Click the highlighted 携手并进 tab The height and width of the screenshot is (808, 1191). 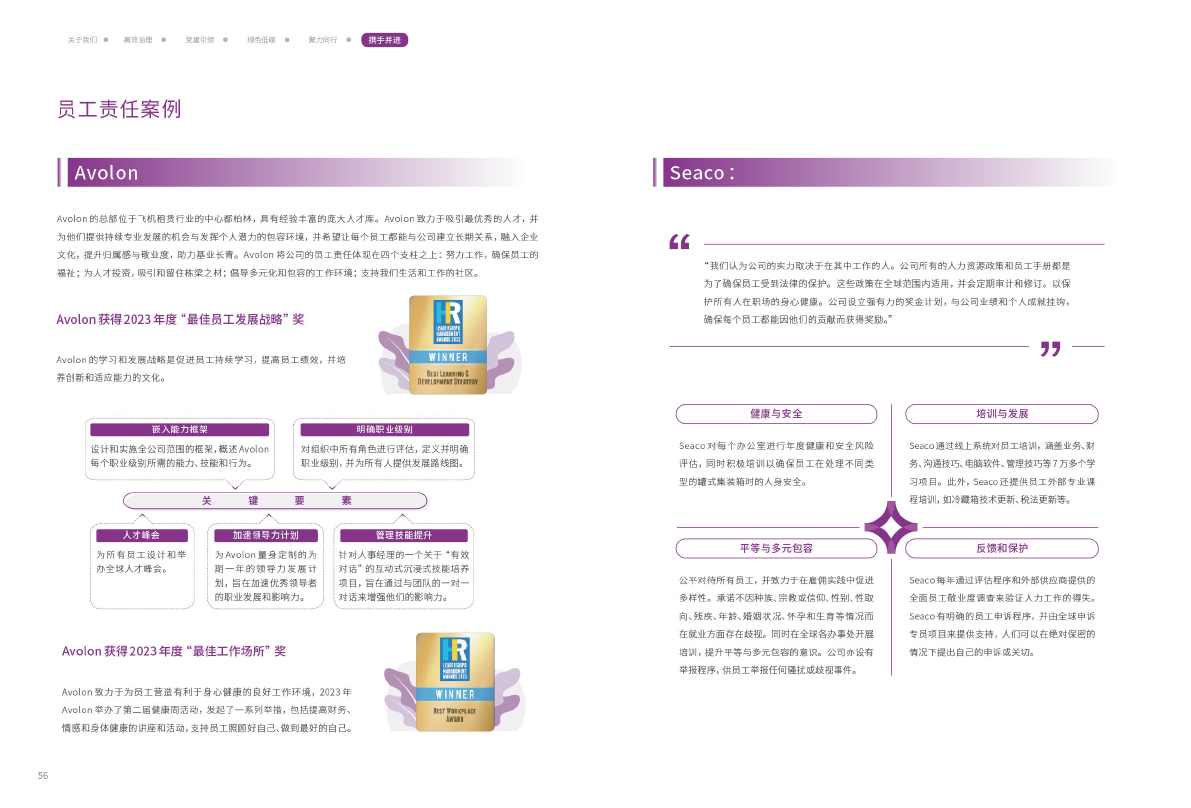[384, 40]
